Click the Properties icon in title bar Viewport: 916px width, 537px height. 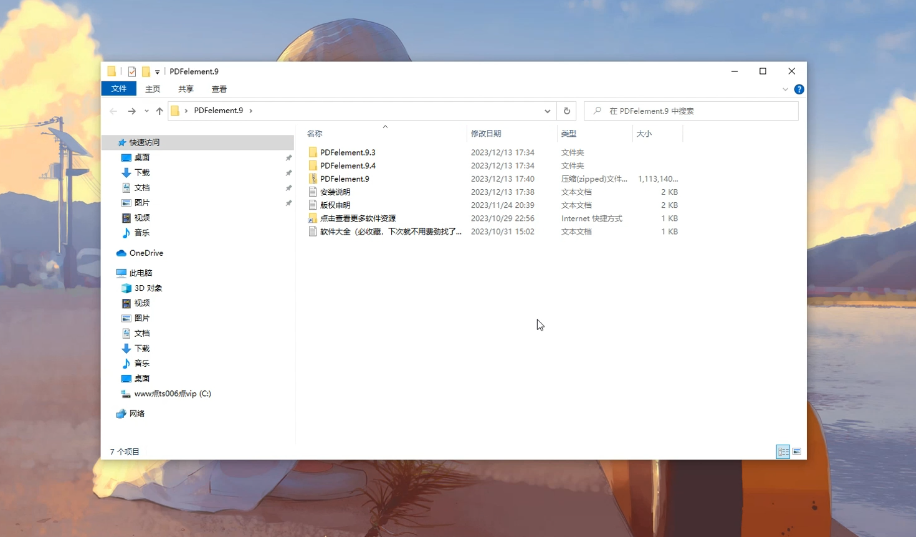pos(131,71)
